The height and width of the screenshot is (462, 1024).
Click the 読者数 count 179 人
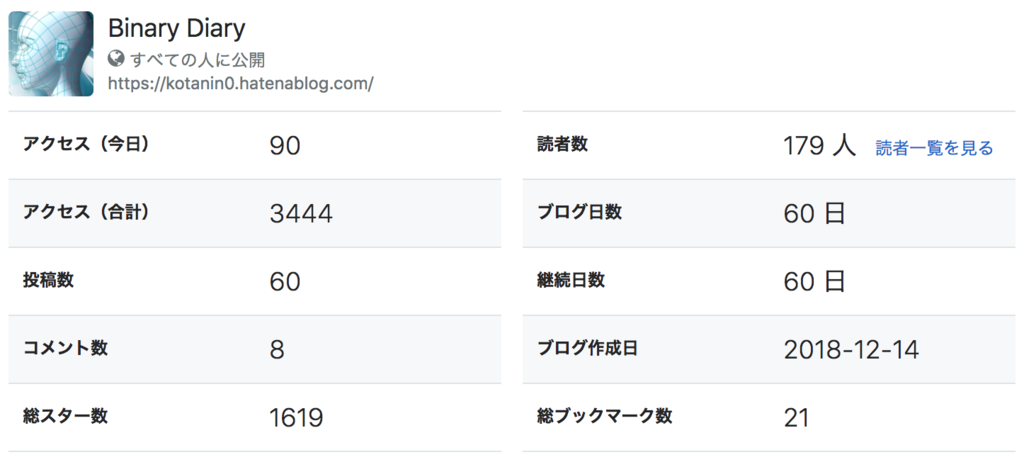[x=819, y=146]
